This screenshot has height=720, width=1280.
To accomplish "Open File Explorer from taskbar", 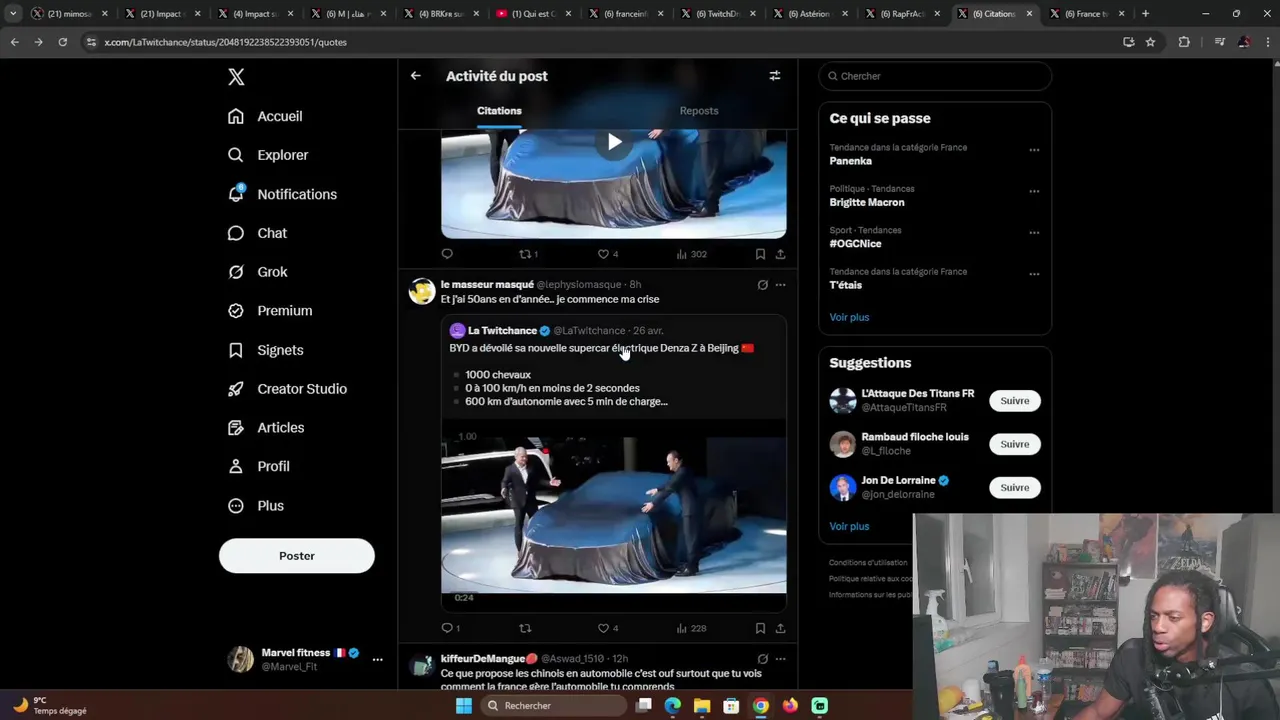I will tap(702, 706).
